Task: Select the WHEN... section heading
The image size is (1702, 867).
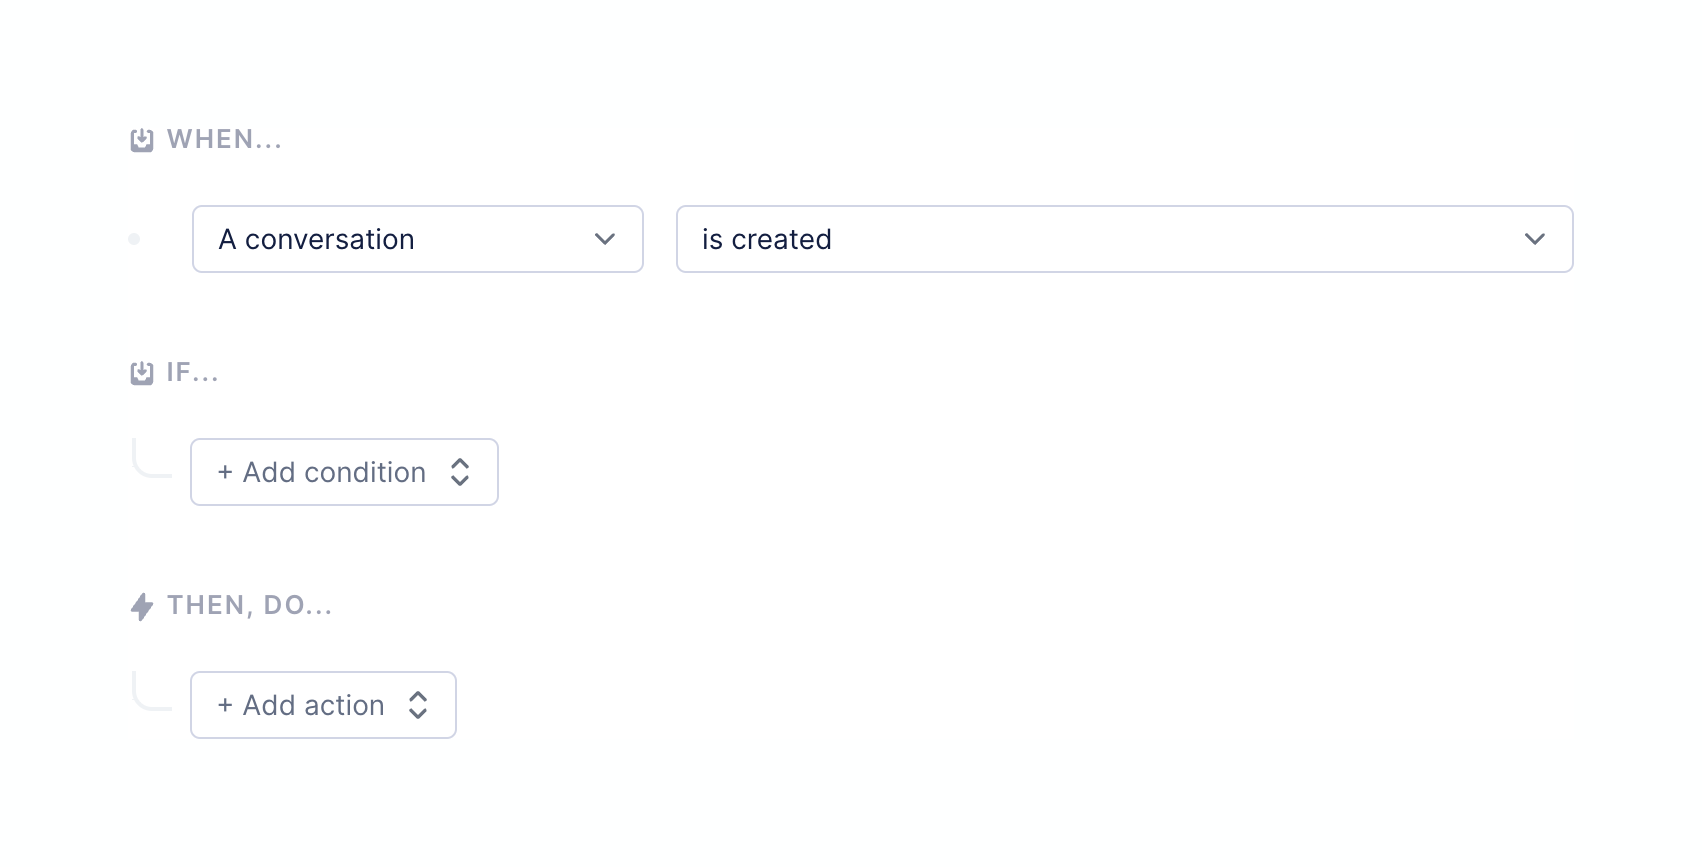Action: [x=224, y=140]
